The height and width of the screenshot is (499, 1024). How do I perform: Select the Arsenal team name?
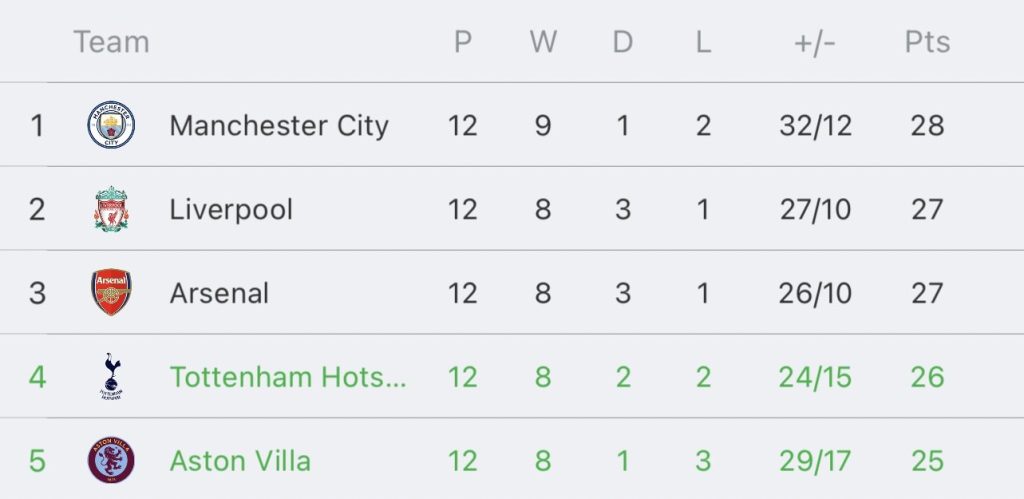coord(219,293)
